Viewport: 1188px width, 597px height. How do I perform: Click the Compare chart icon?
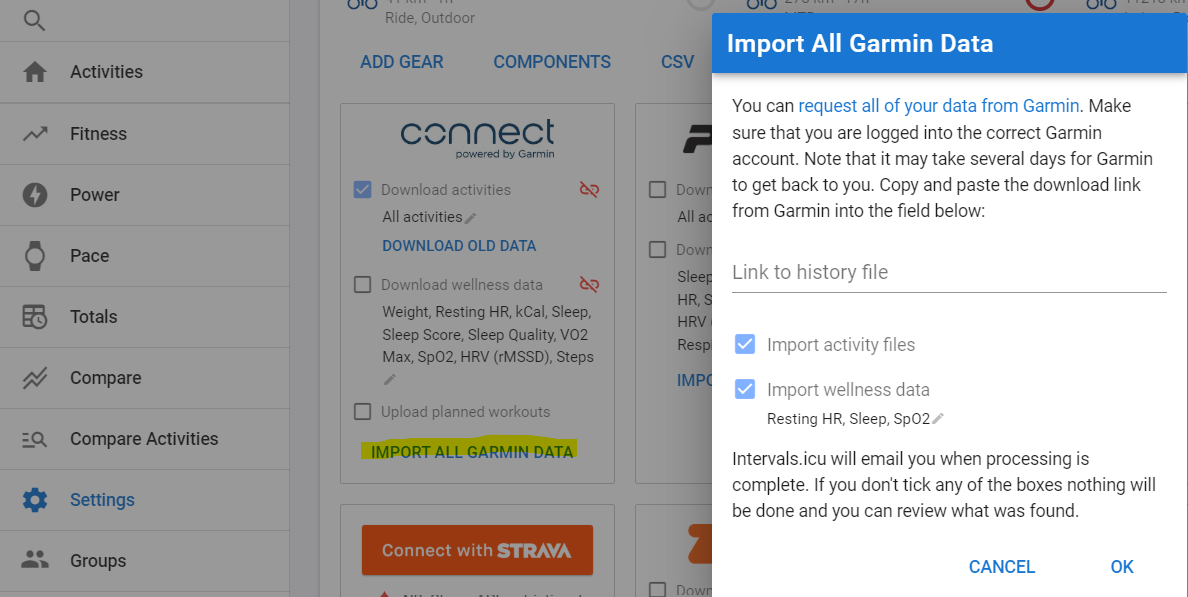pos(35,378)
